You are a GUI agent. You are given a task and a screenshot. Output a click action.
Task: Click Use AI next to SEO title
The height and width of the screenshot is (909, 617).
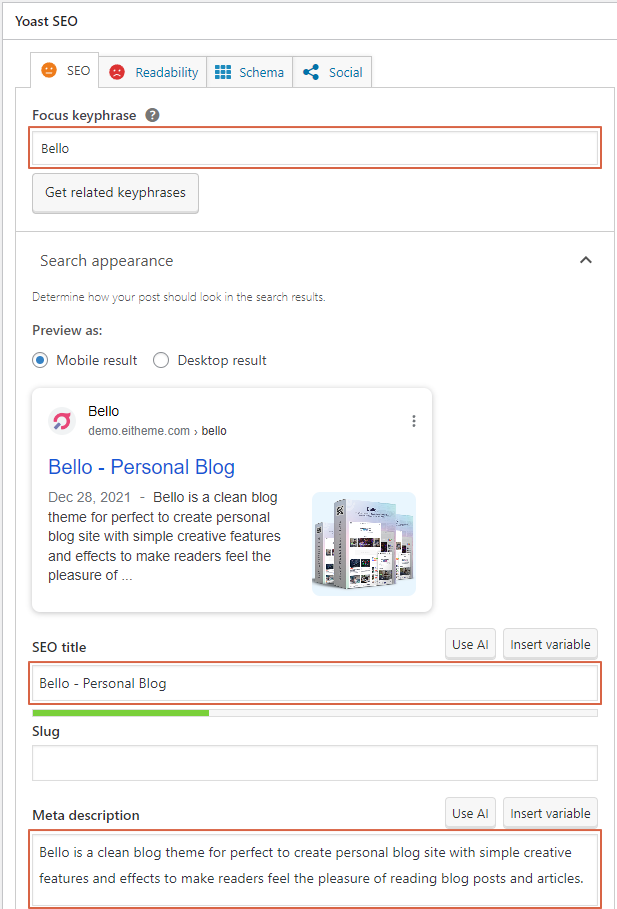coord(470,644)
